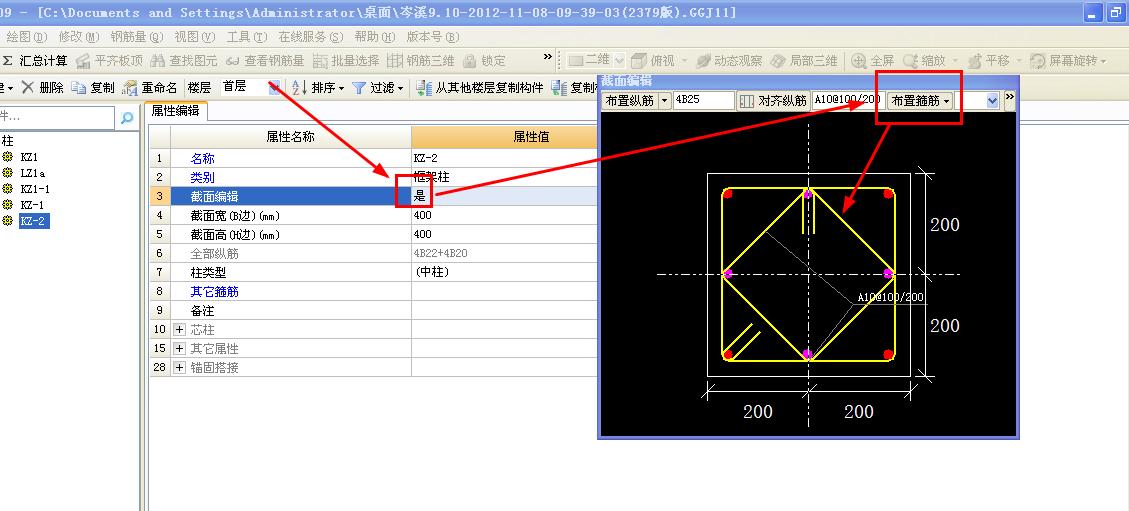Switch to 俯视 top view
This screenshot has width=1129, height=511.
(652, 61)
